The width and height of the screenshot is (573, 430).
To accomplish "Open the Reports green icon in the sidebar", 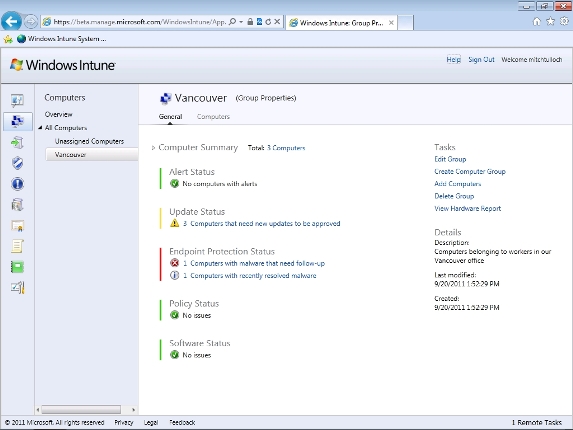I will (17, 267).
